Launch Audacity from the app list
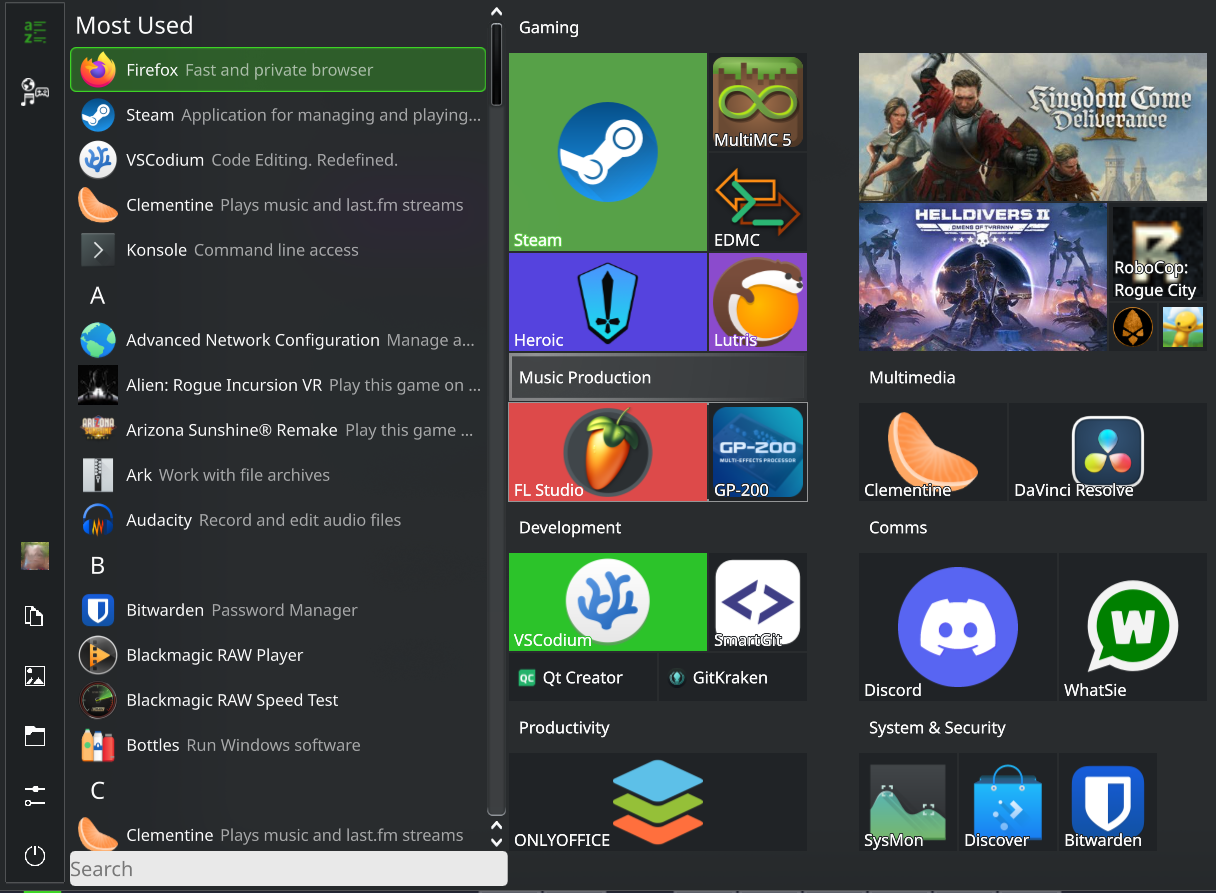The height and width of the screenshot is (893, 1216). pos(278,520)
